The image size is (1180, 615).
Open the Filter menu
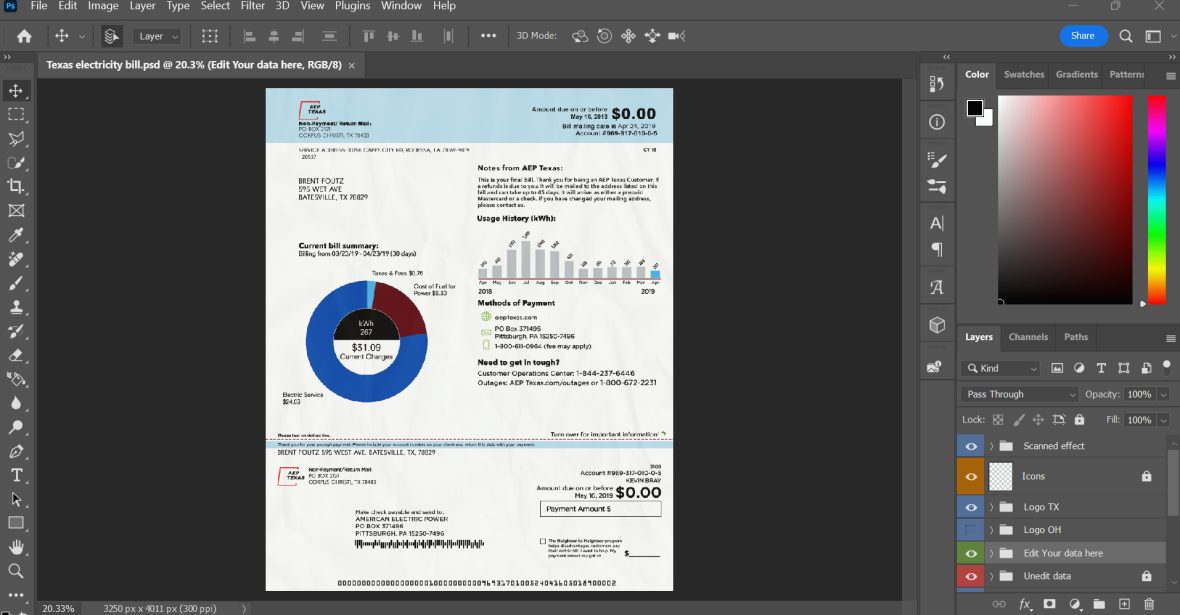tap(251, 6)
